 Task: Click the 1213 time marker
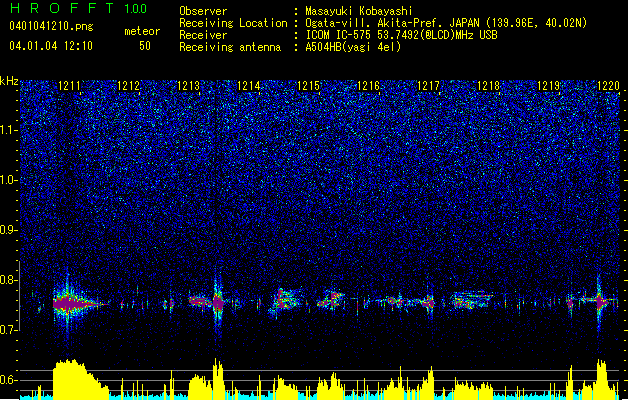[189, 85]
